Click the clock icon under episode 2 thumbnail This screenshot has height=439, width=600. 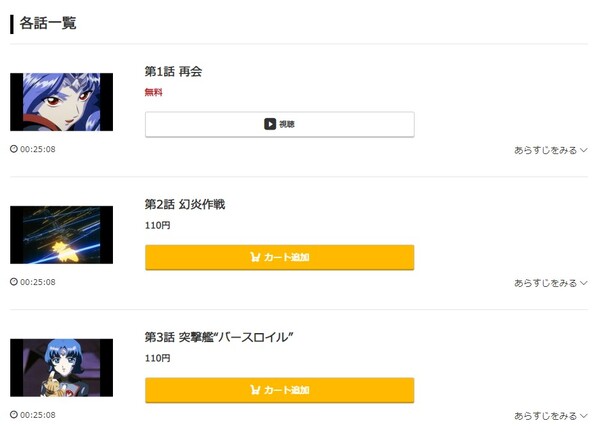coord(14,282)
